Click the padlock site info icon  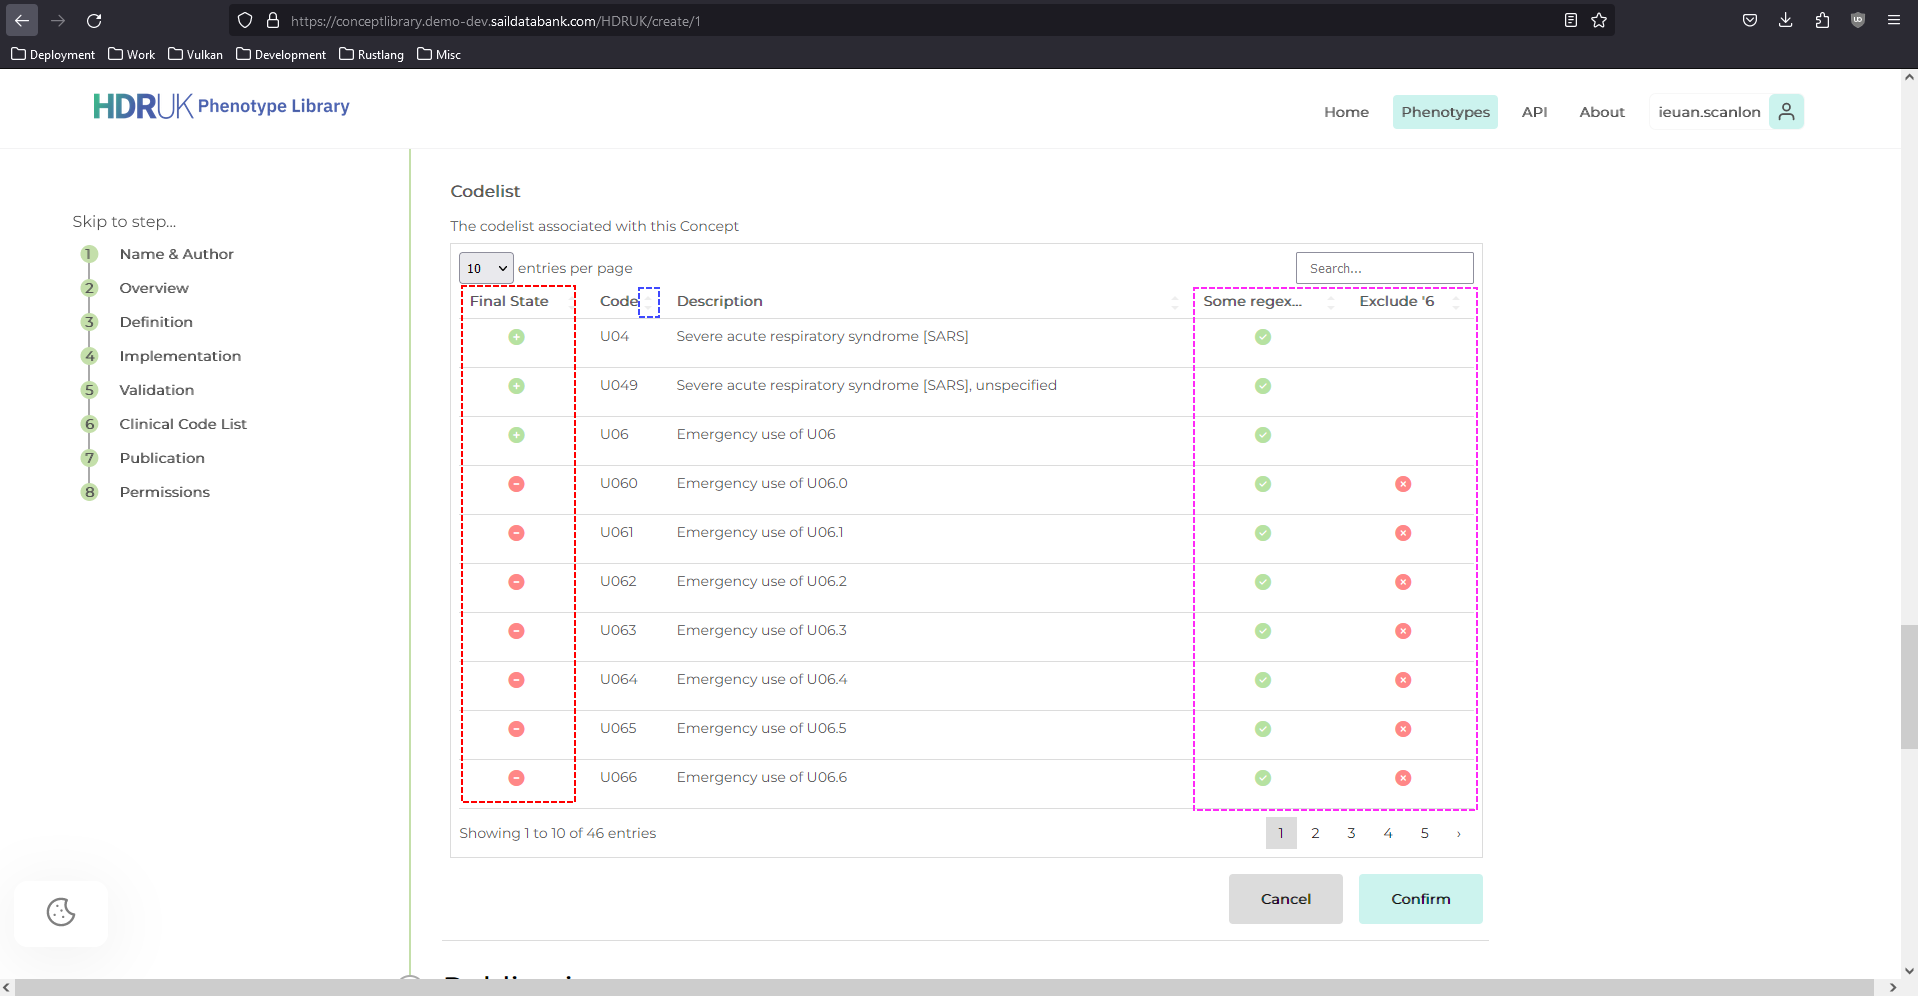272,20
